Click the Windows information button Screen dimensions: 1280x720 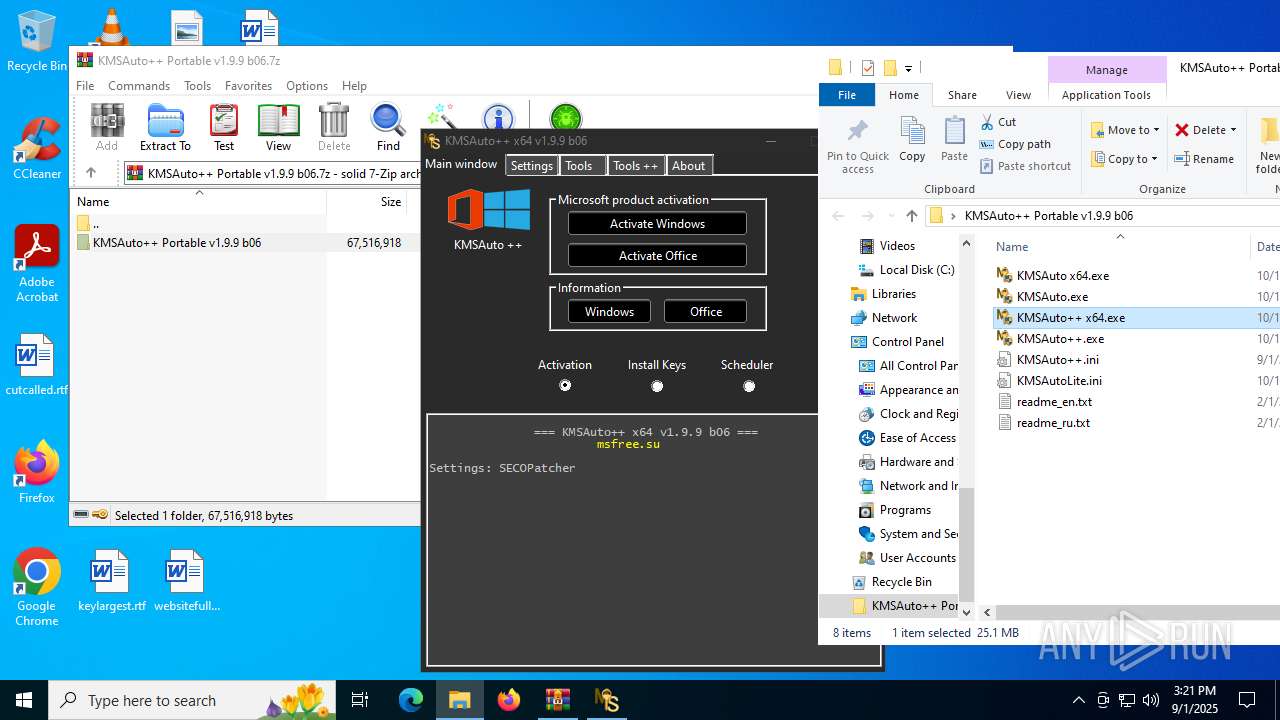click(609, 312)
